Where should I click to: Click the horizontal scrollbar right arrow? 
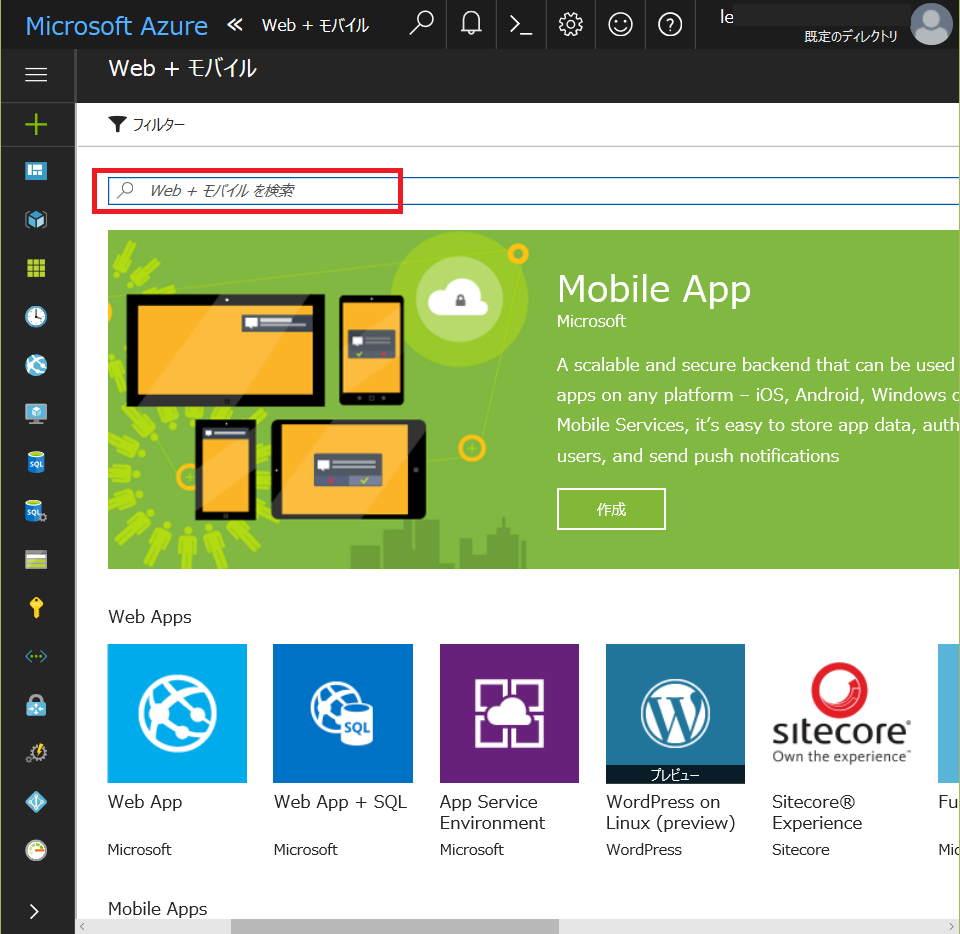(952, 927)
